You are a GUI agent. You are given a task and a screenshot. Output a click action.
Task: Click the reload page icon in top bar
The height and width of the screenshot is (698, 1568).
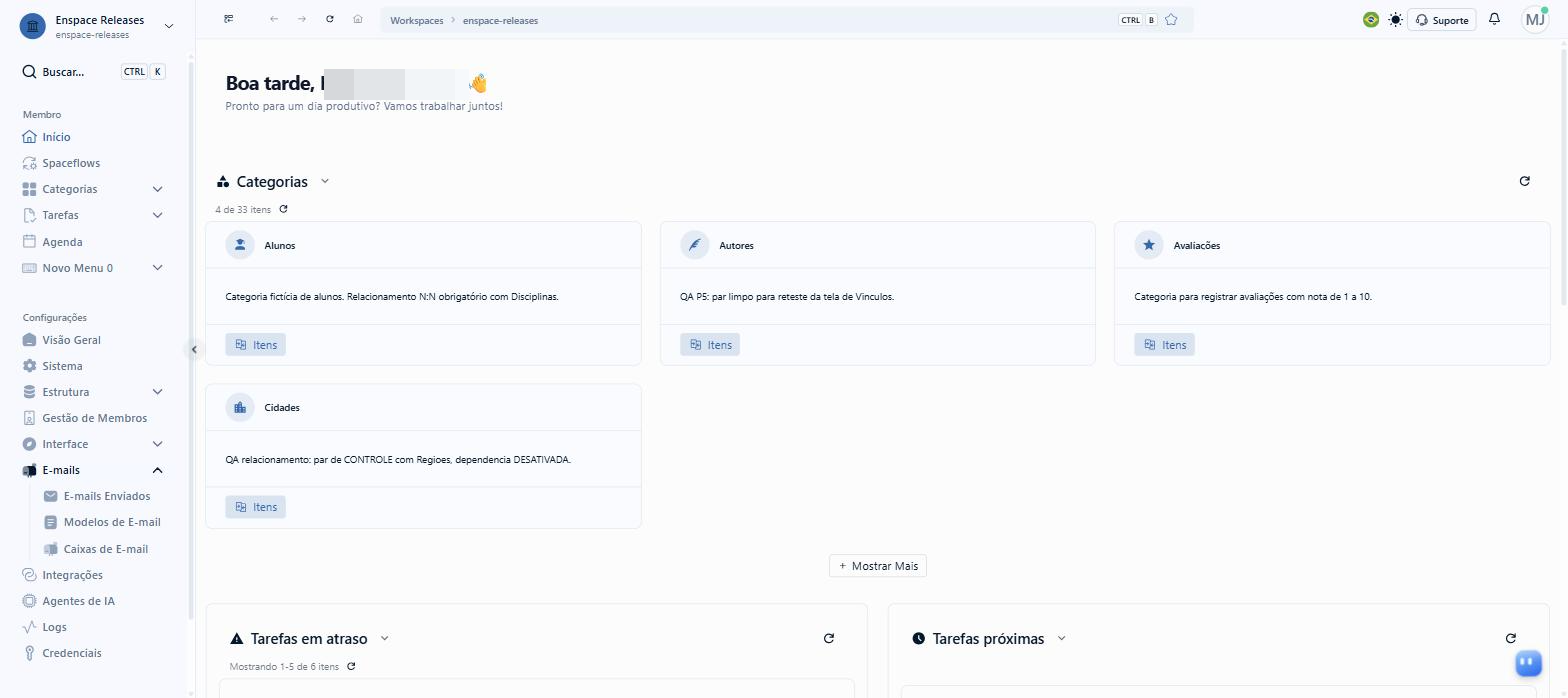[330, 19]
